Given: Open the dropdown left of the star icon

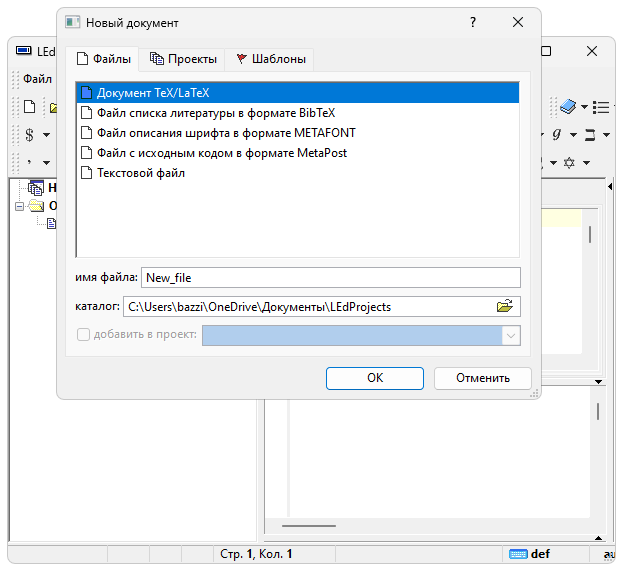Looking at the screenshot, I should pos(553,163).
